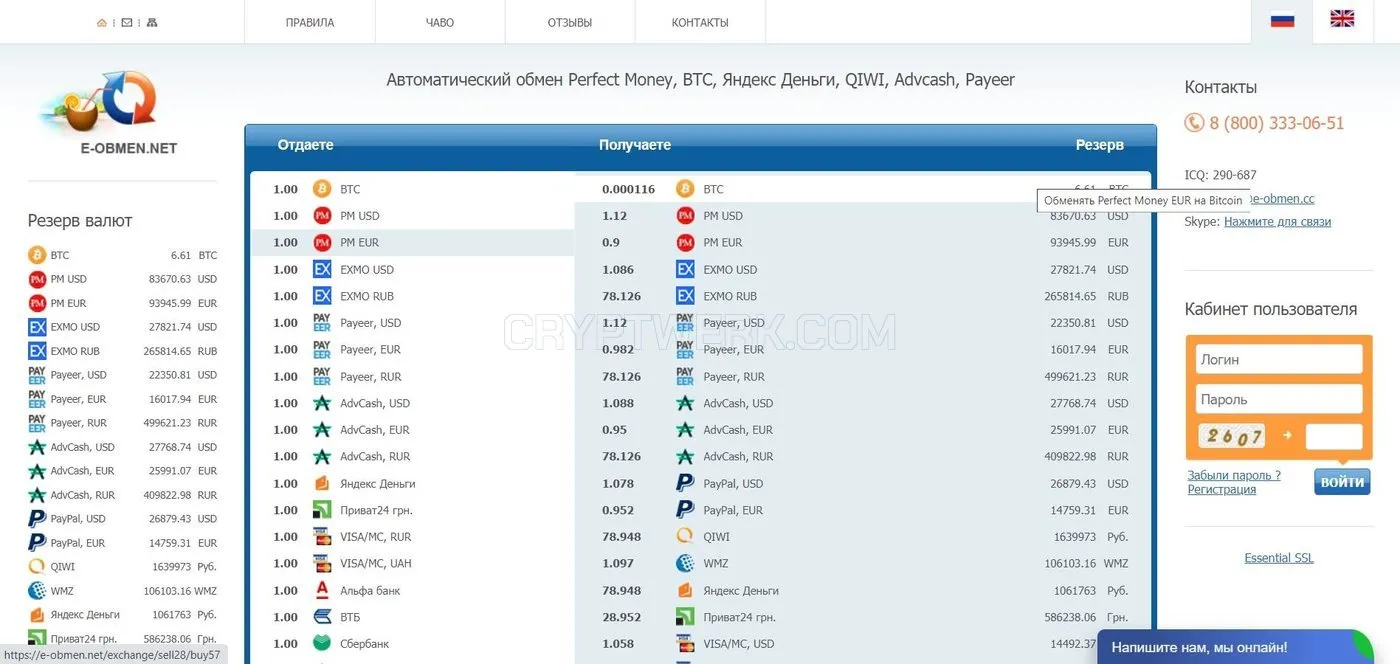Open the ЧАВО menu item

[440, 22]
